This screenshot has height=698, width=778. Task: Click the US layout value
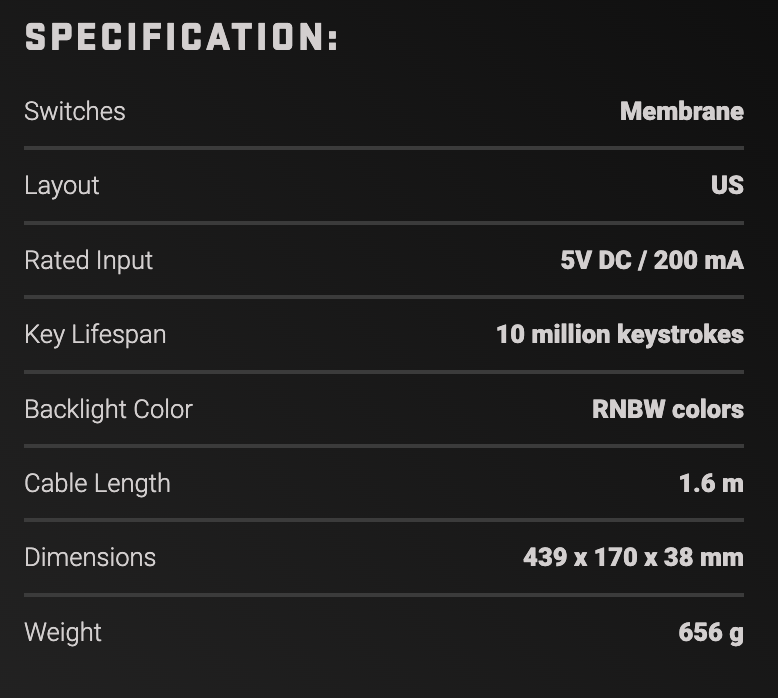point(727,186)
